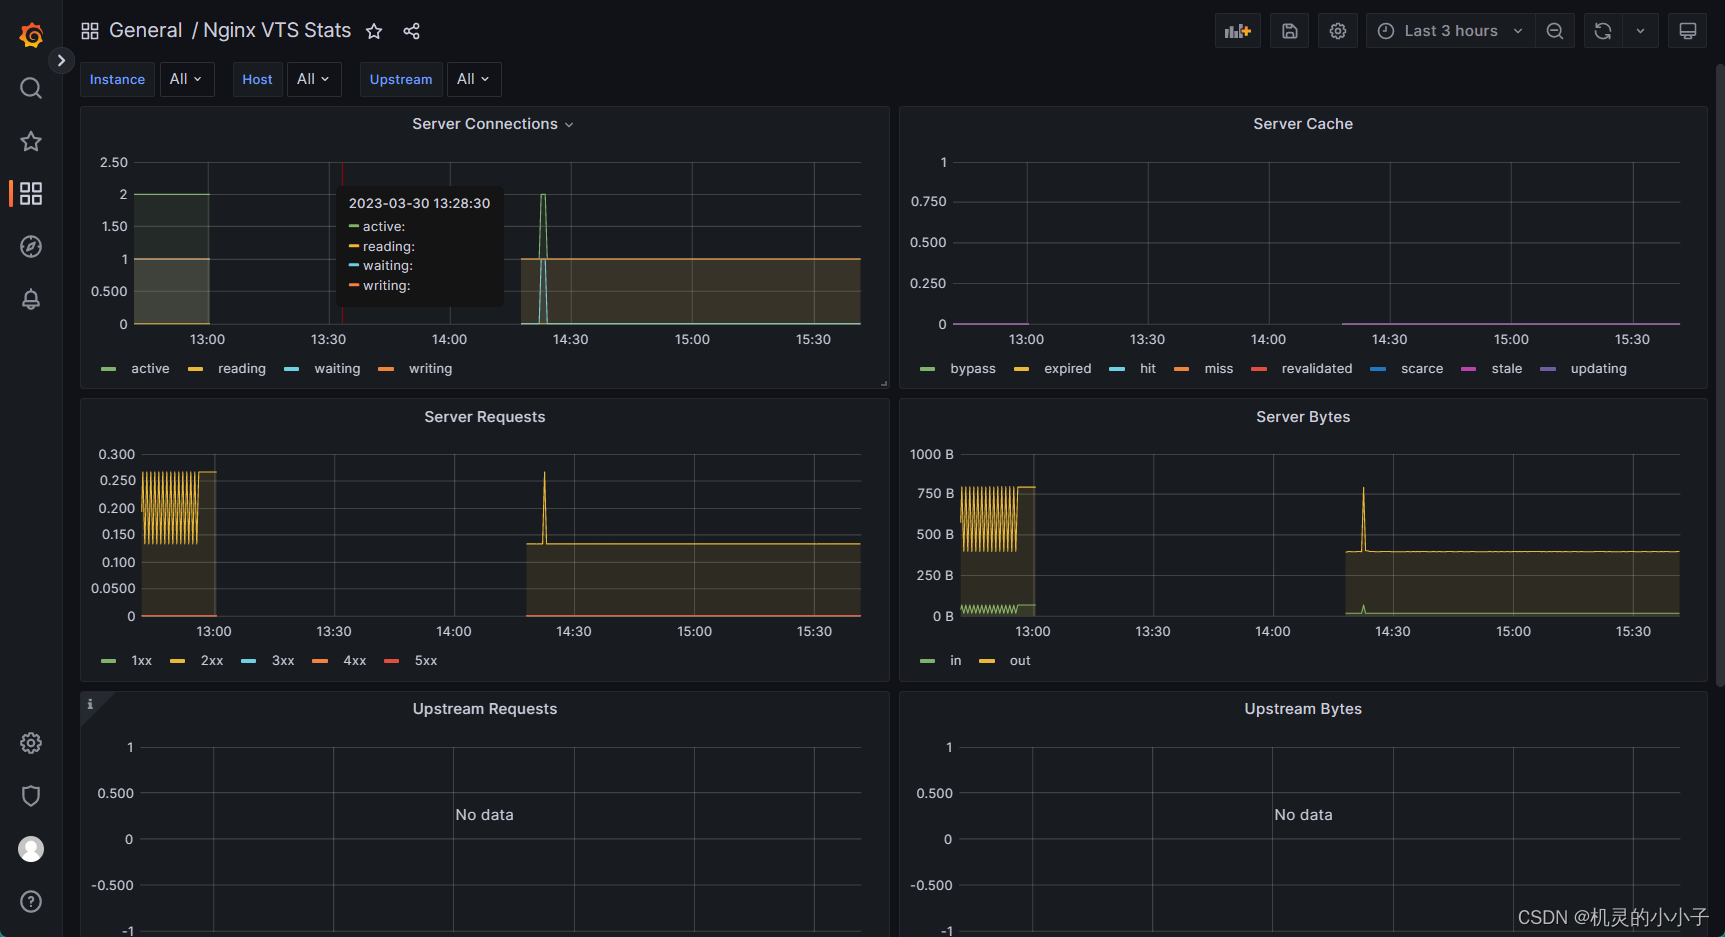Screen dimensions: 1725x937
Task: Open the refresh interval dropdown arrow
Action: tap(1640, 31)
